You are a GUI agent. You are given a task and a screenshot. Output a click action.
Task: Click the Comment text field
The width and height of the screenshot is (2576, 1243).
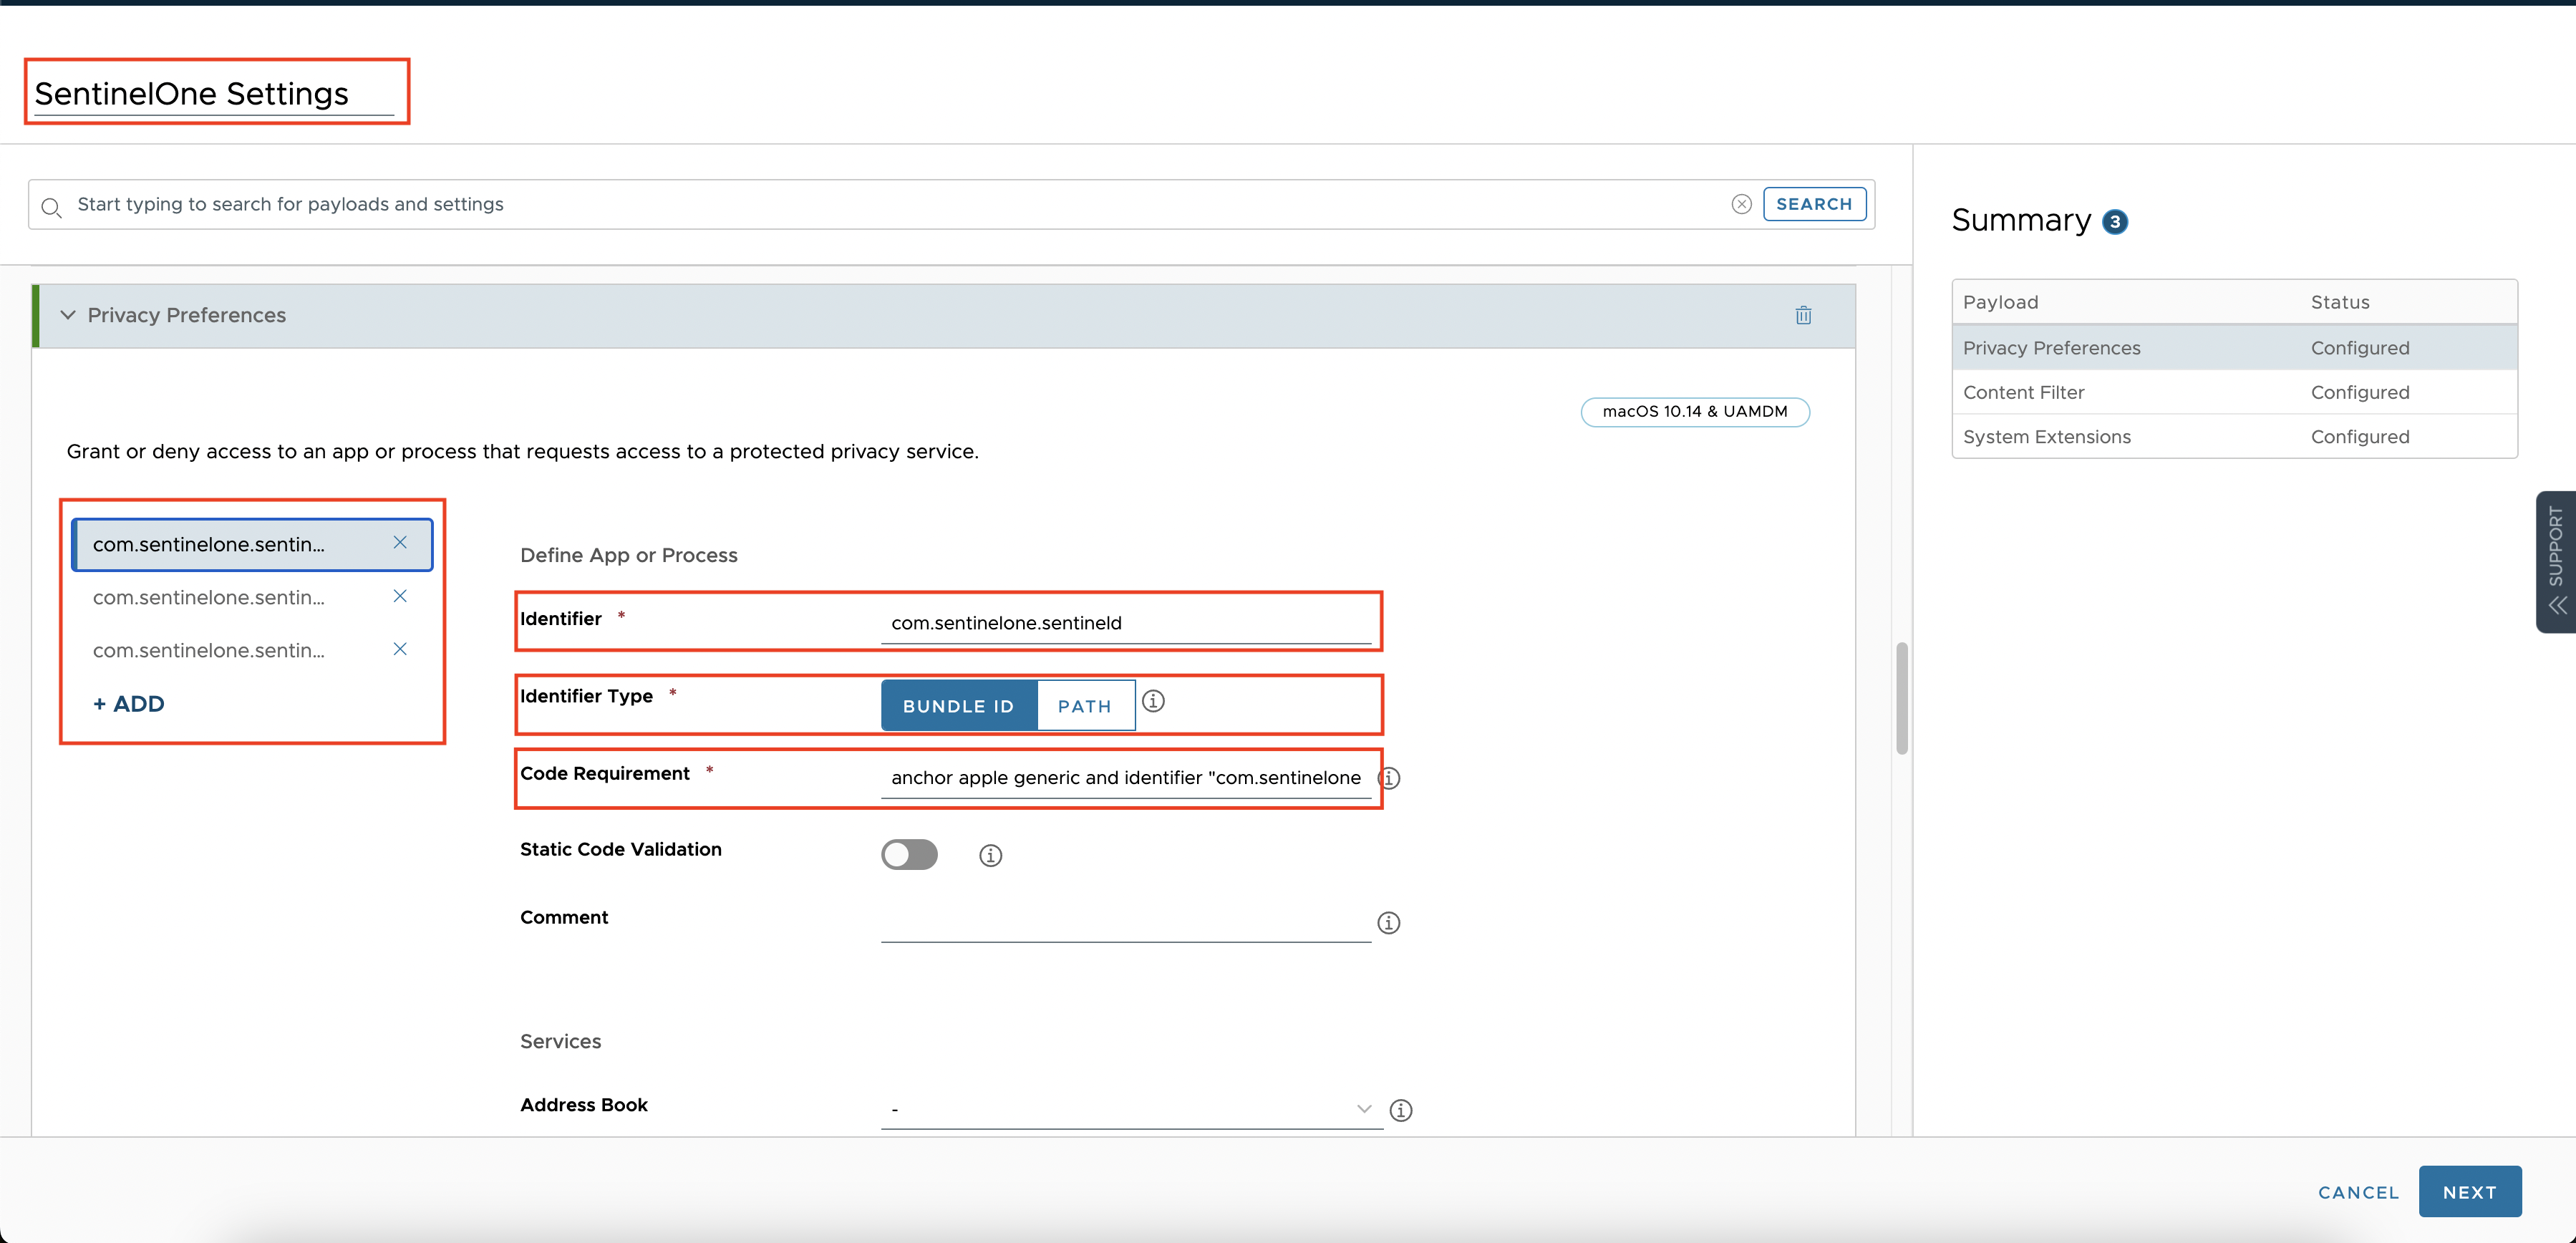click(x=1125, y=923)
